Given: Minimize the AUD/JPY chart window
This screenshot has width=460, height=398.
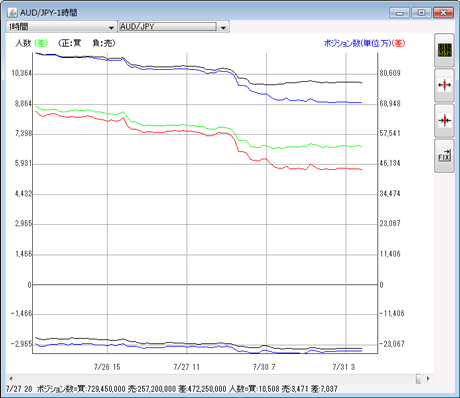Looking at the screenshot, I should (x=400, y=13).
